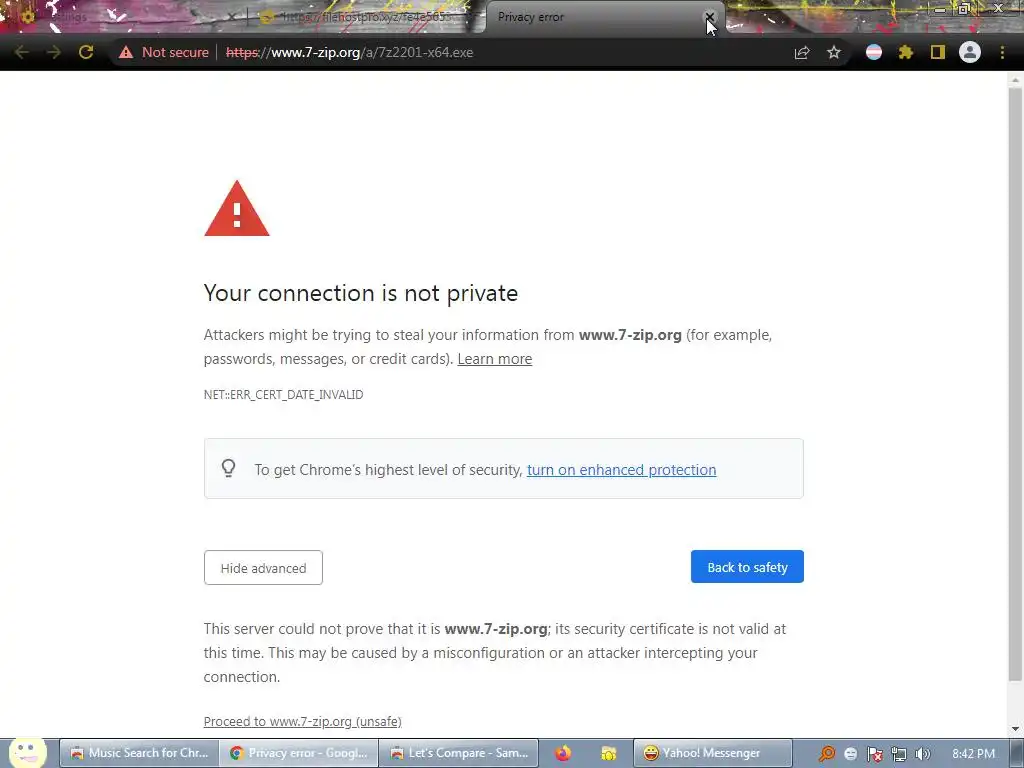This screenshot has width=1024, height=768.
Task: Go back to the previous page
Action: point(21,52)
